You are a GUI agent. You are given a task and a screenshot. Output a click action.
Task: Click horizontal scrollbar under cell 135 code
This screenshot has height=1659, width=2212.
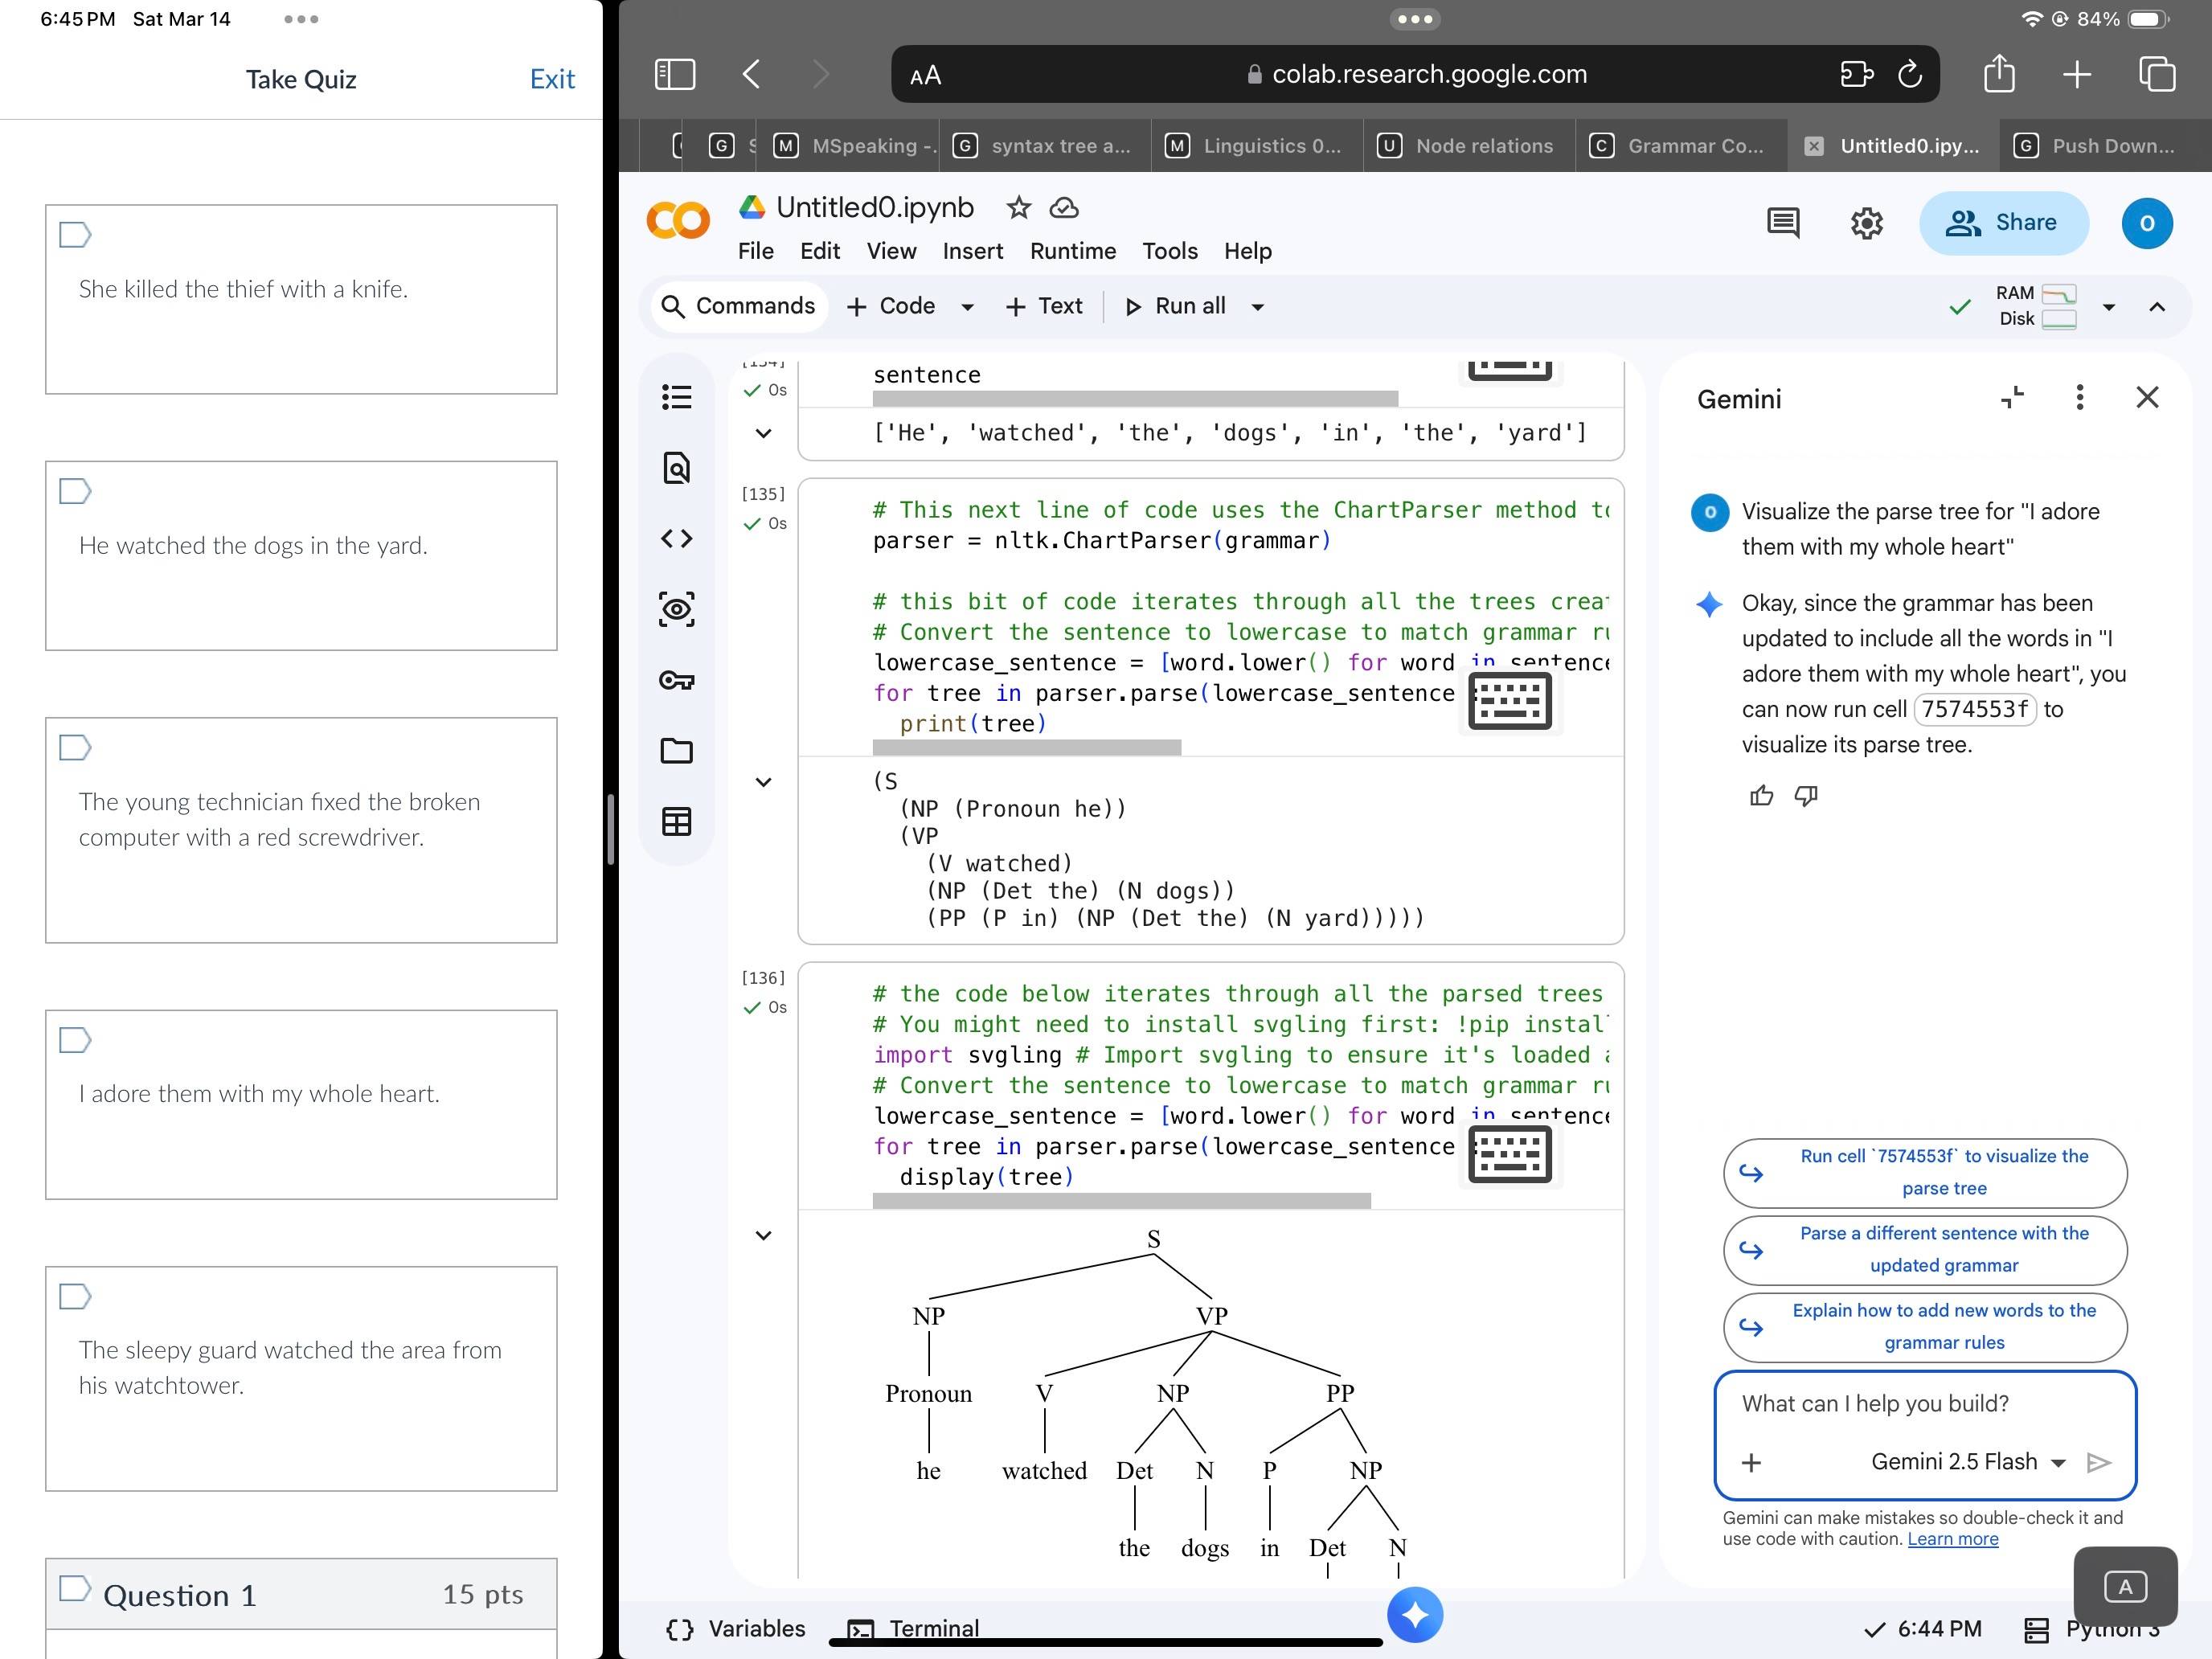click(1026, 747)
